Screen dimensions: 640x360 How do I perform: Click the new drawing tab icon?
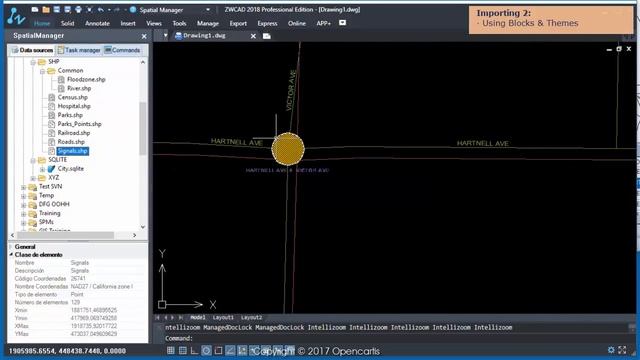click(x=267, y=36)
